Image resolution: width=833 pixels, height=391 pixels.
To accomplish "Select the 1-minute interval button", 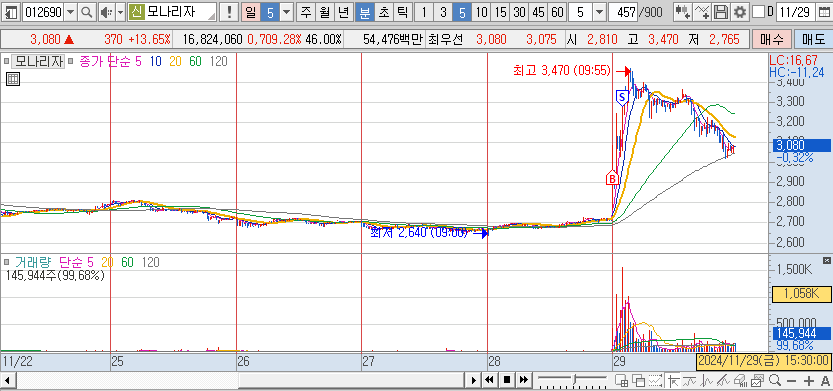I will click(x=423, y=12).
